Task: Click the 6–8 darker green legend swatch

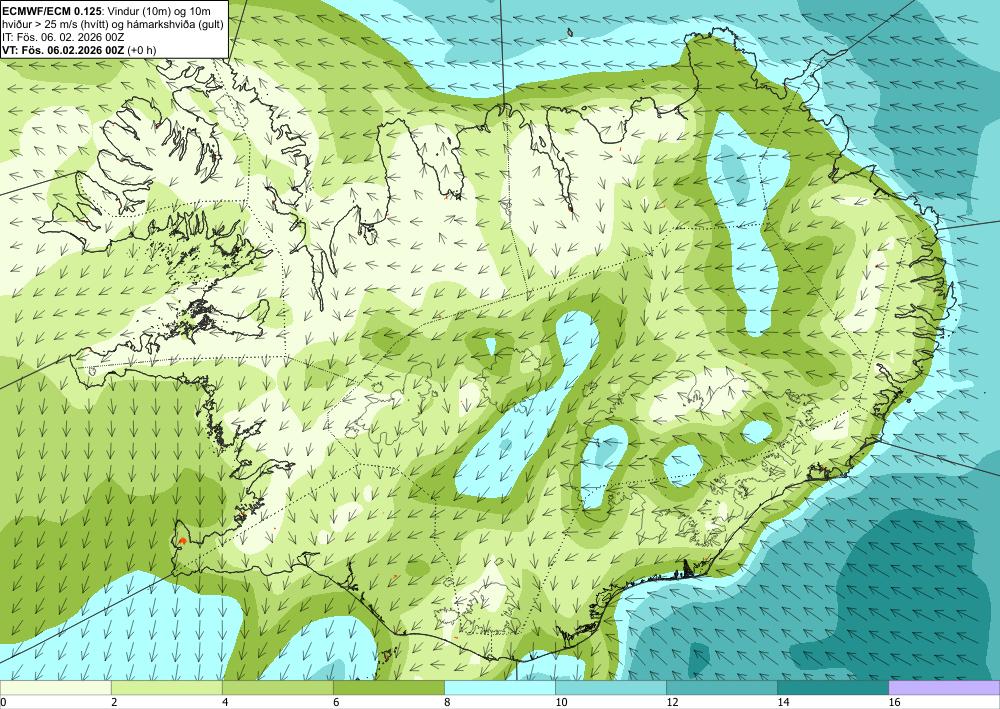Action: (x=388, y=688)
